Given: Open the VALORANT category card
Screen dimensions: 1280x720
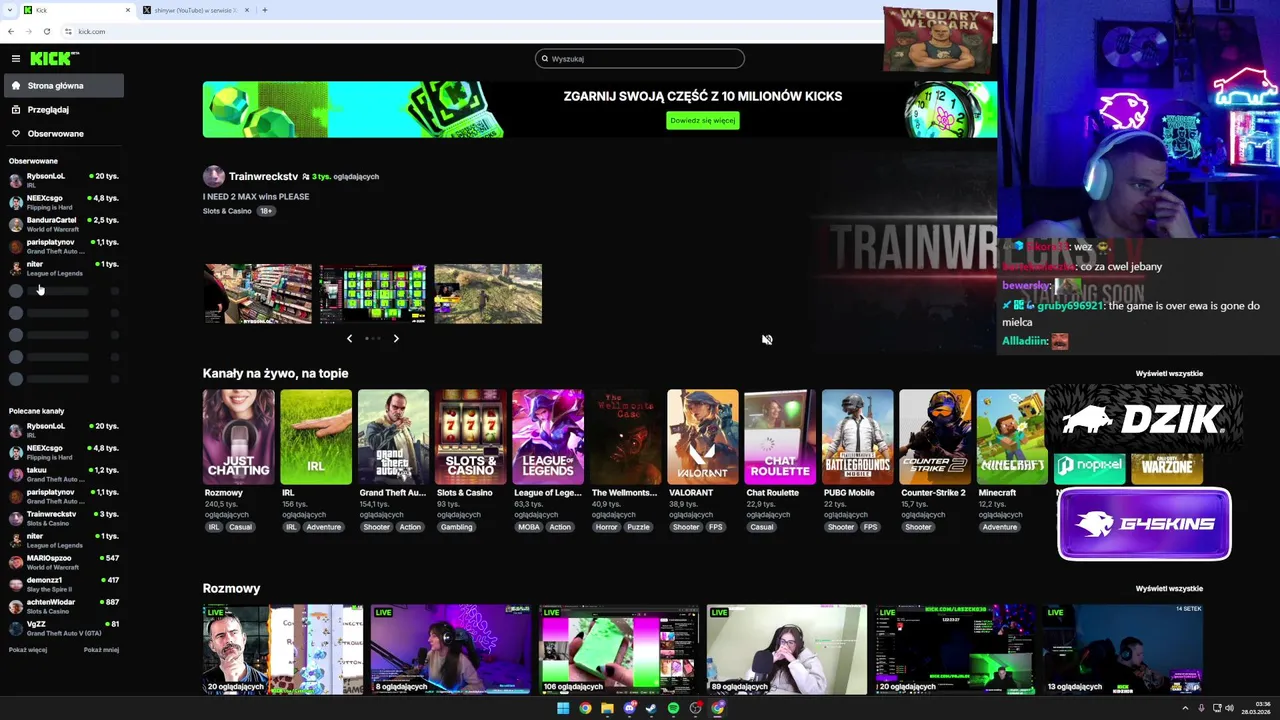Looking at the screenshot, I should click(703, 437).
